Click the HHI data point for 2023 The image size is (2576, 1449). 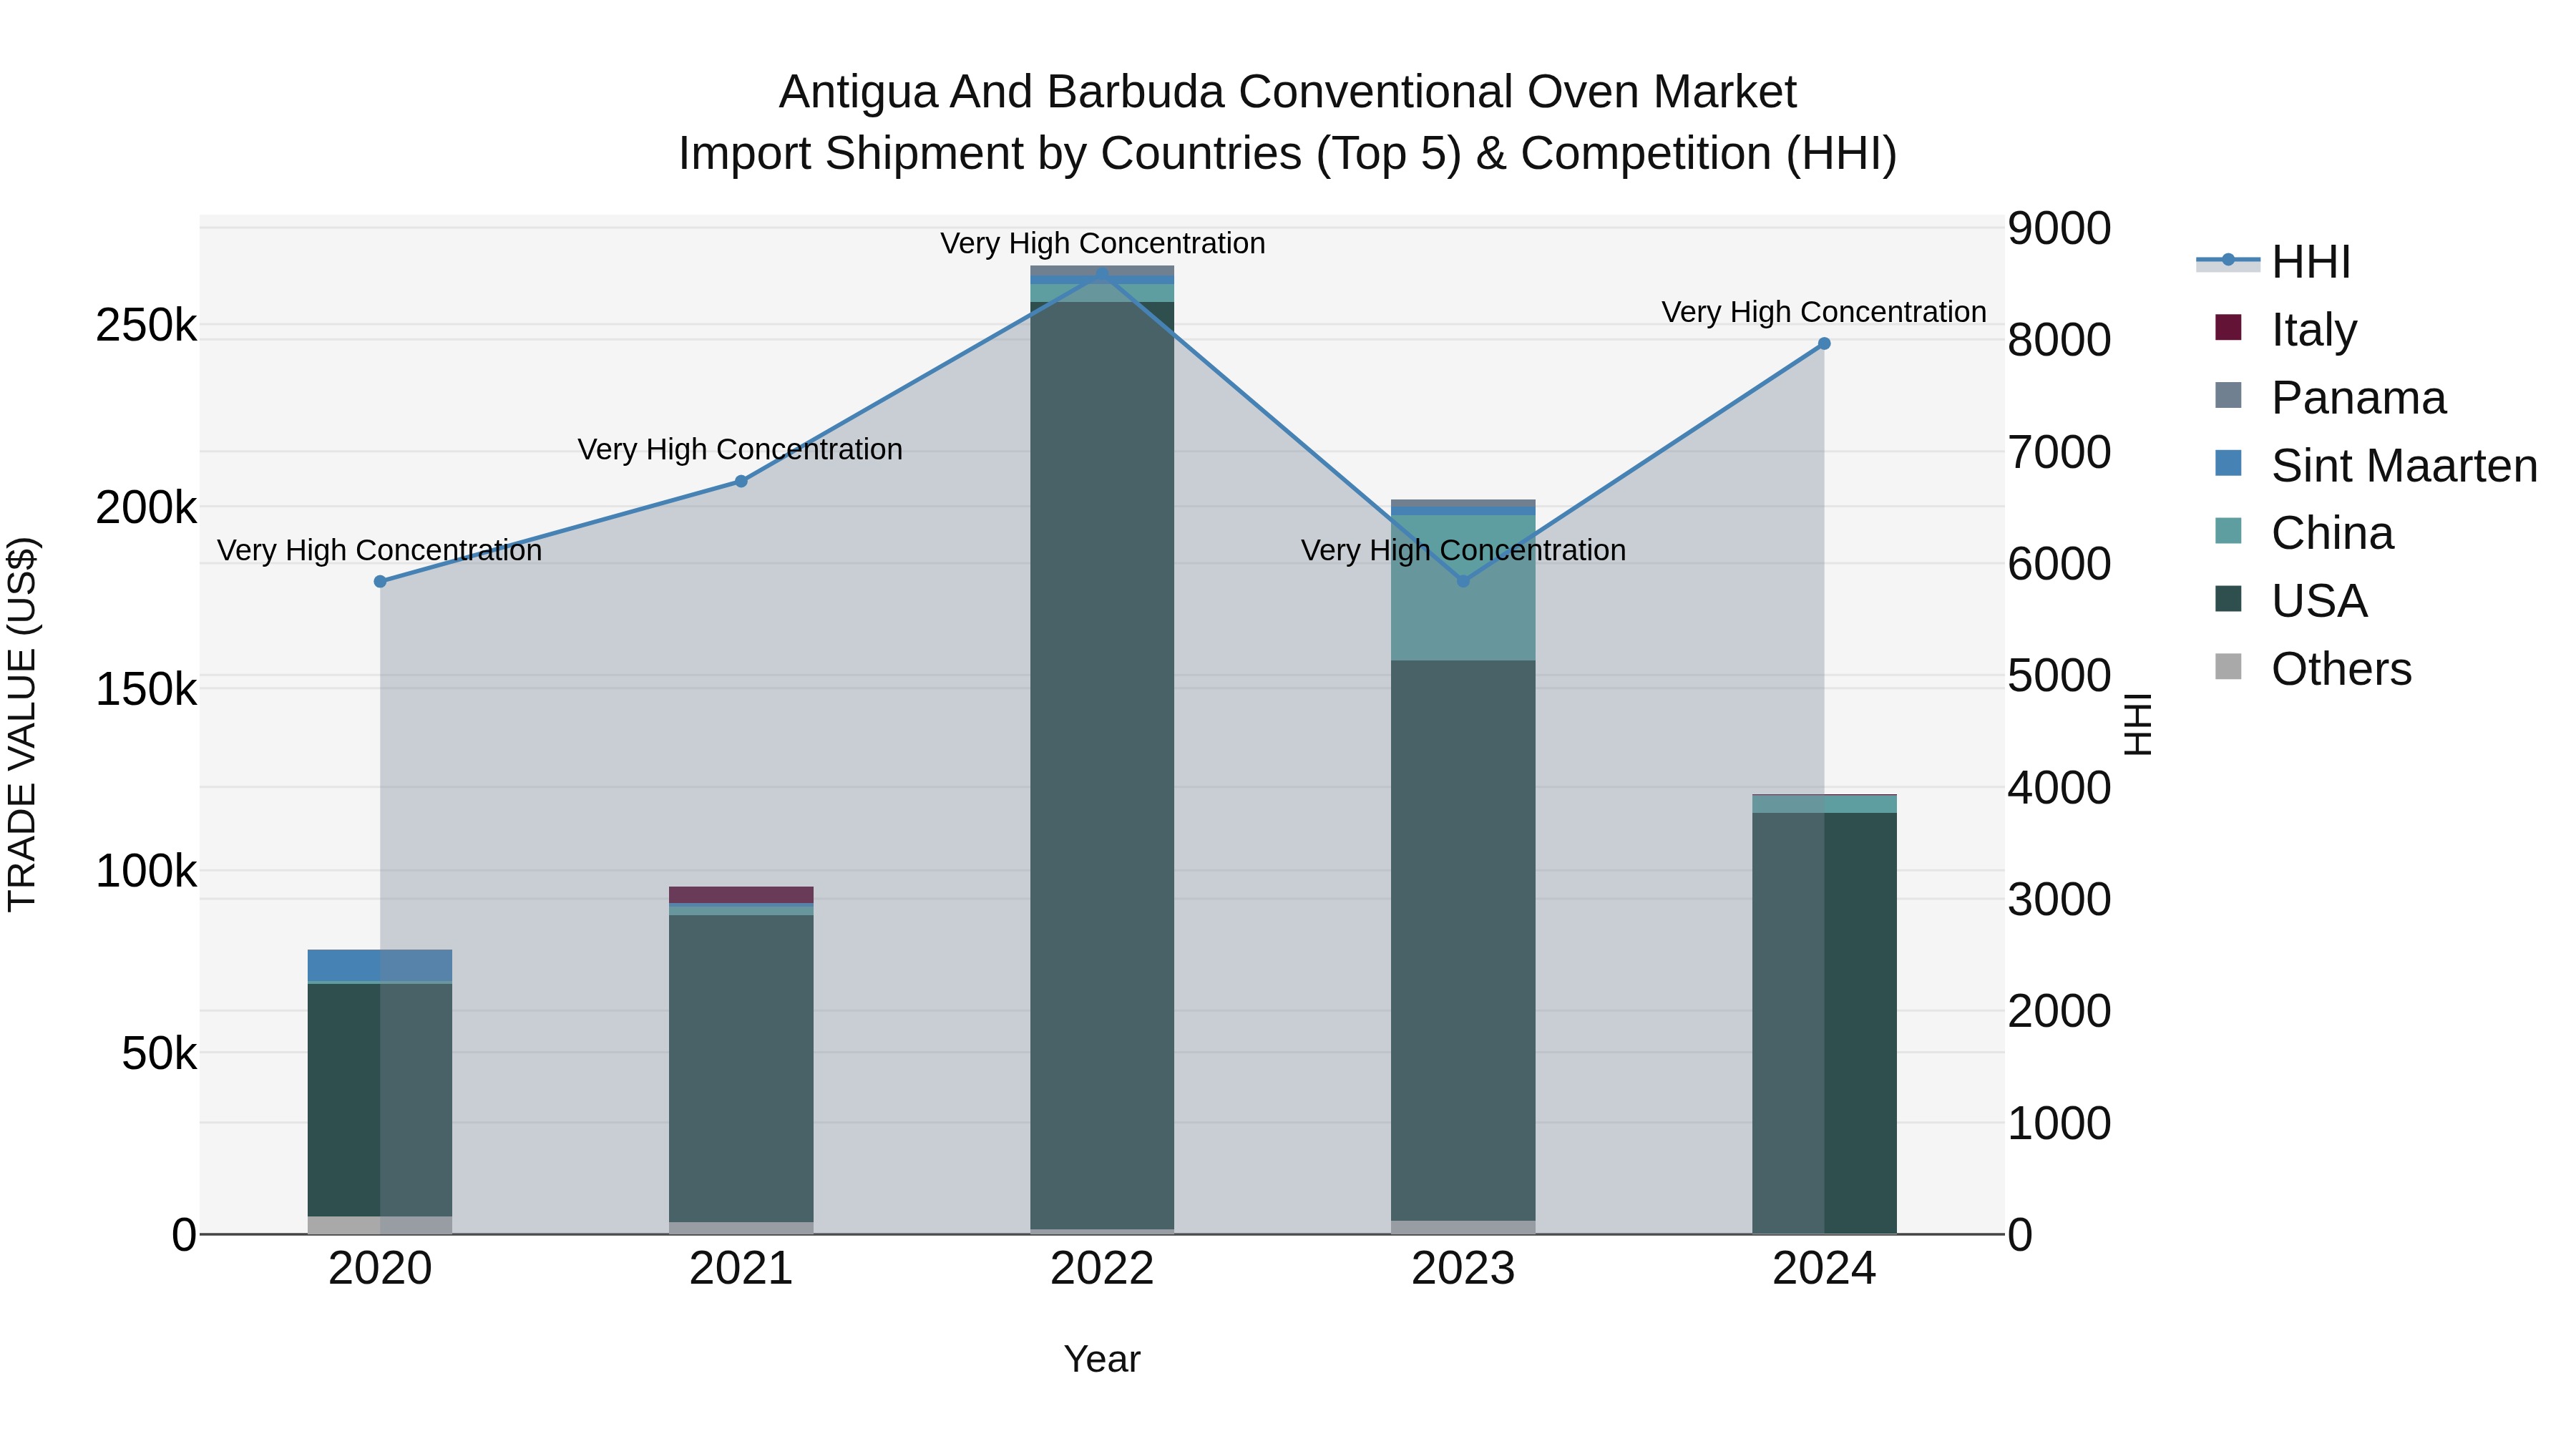(1463, 581)
